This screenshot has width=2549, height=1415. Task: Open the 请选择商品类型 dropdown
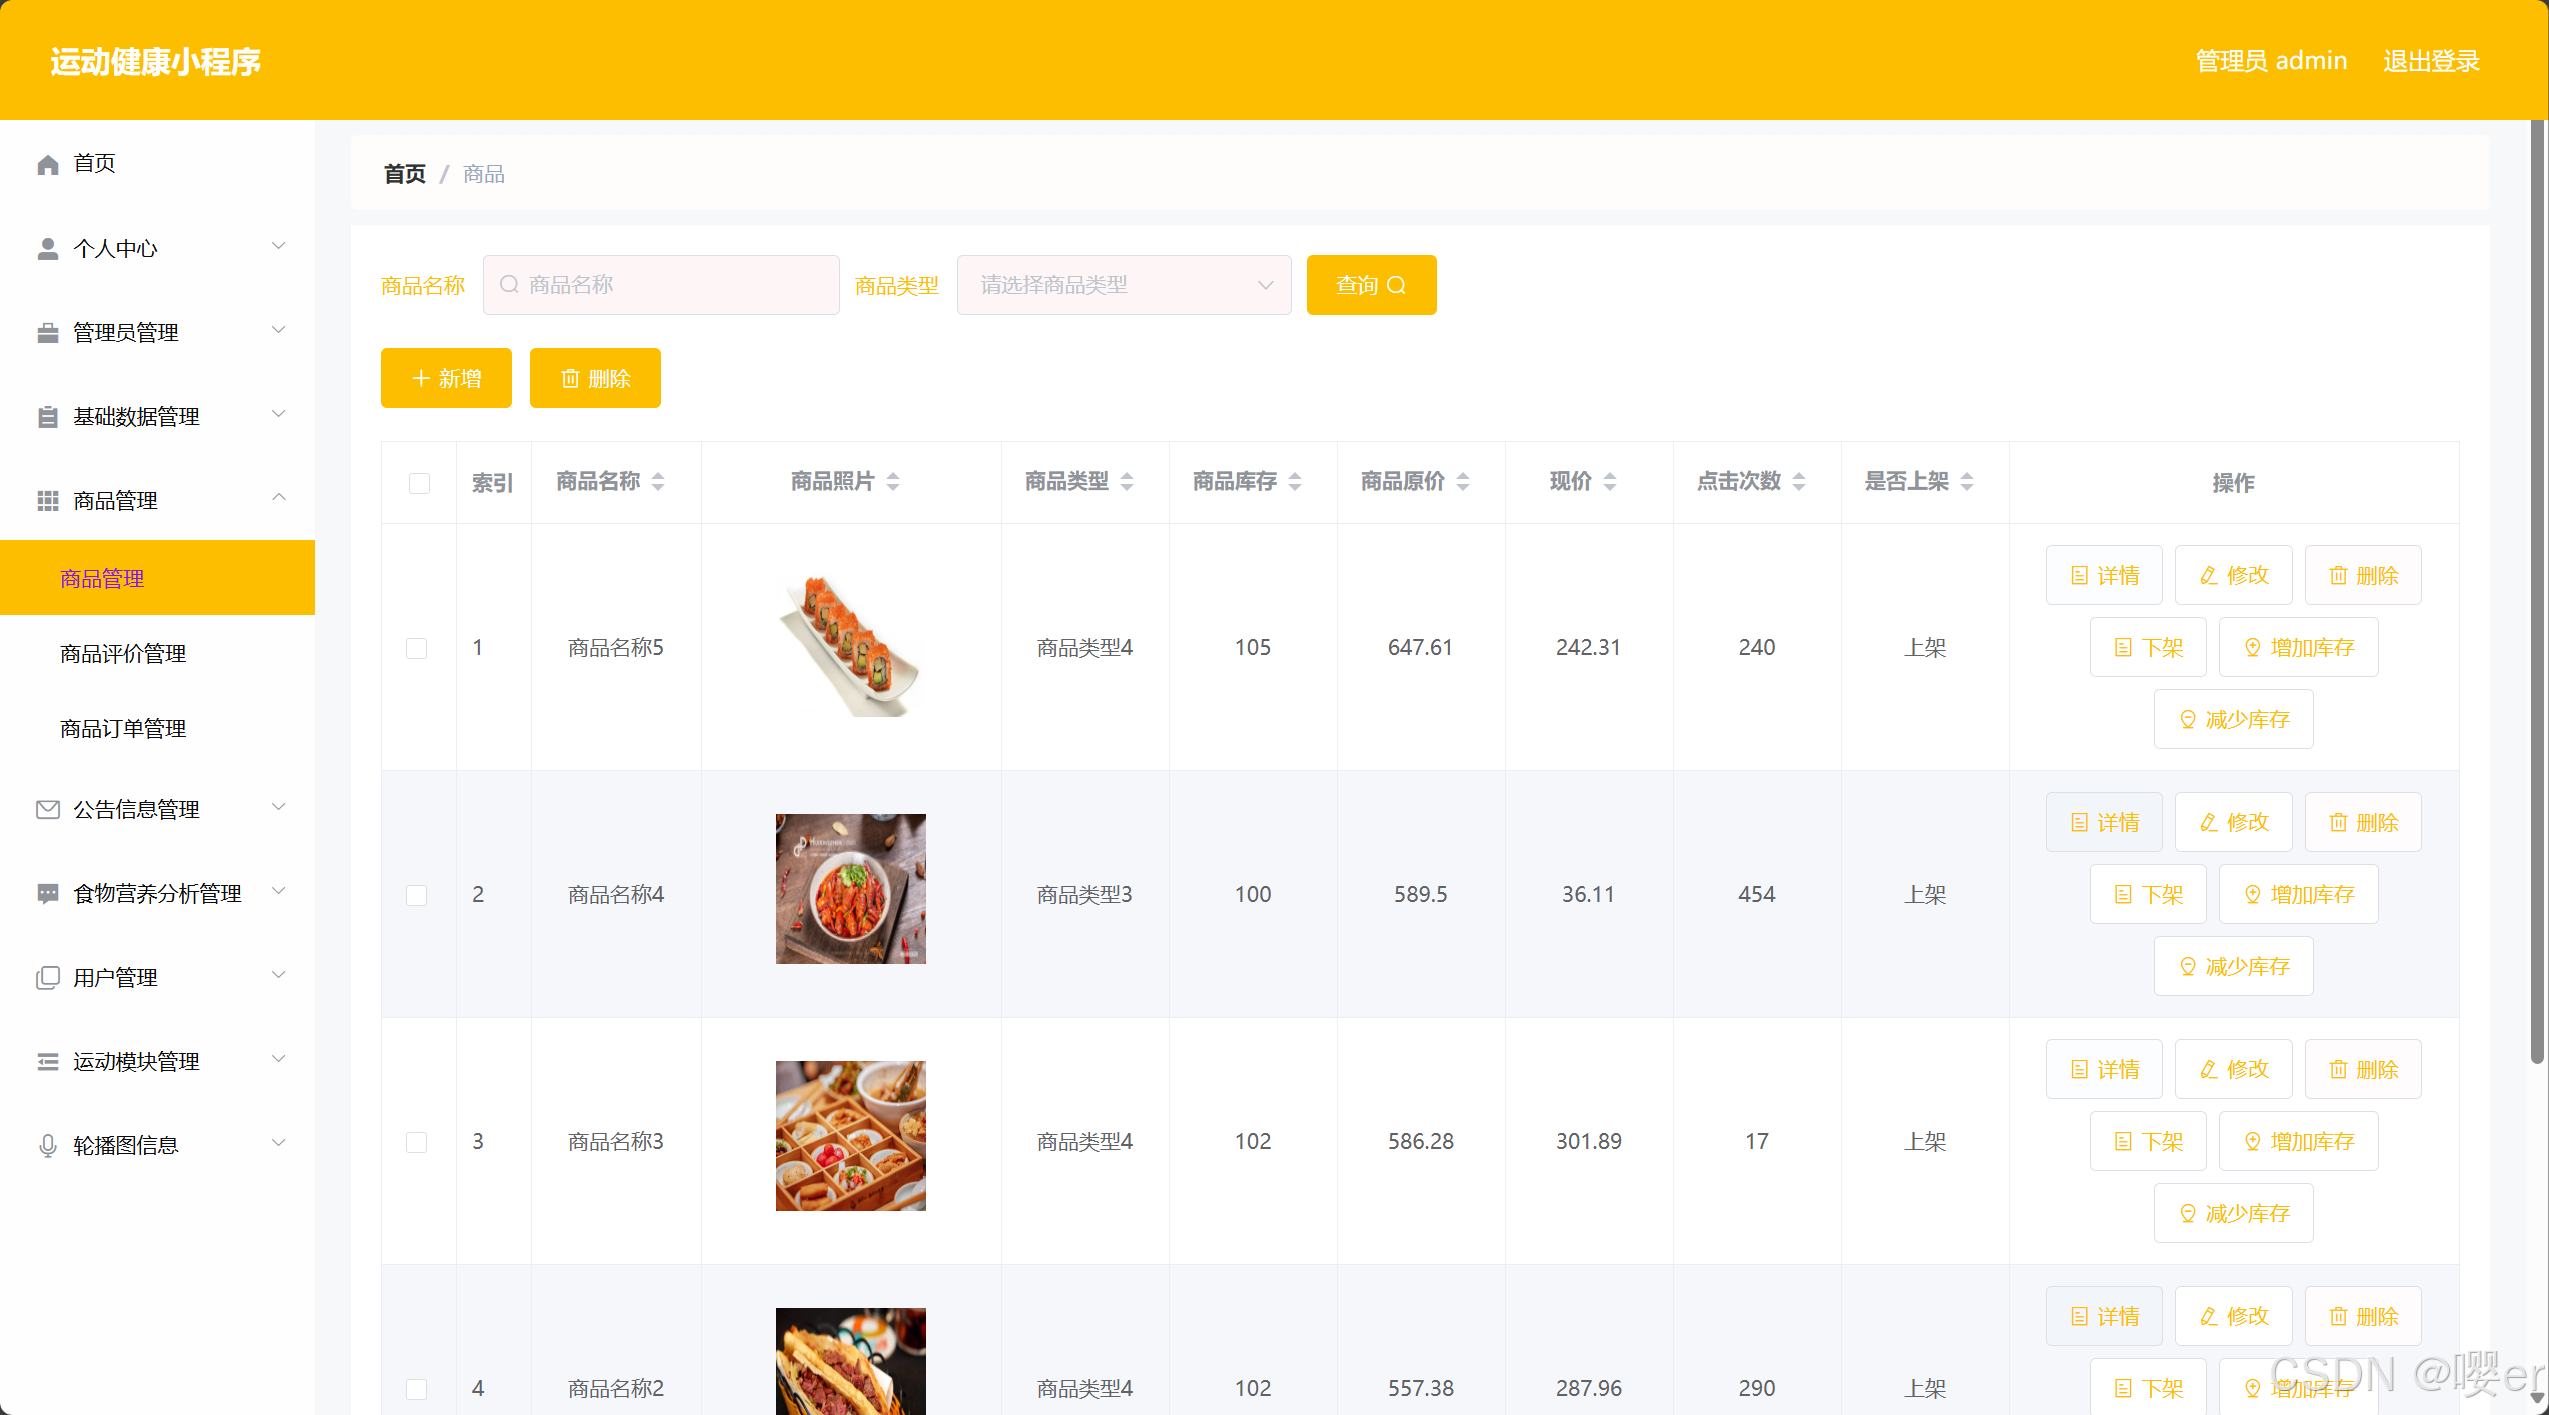point(1123,285)
